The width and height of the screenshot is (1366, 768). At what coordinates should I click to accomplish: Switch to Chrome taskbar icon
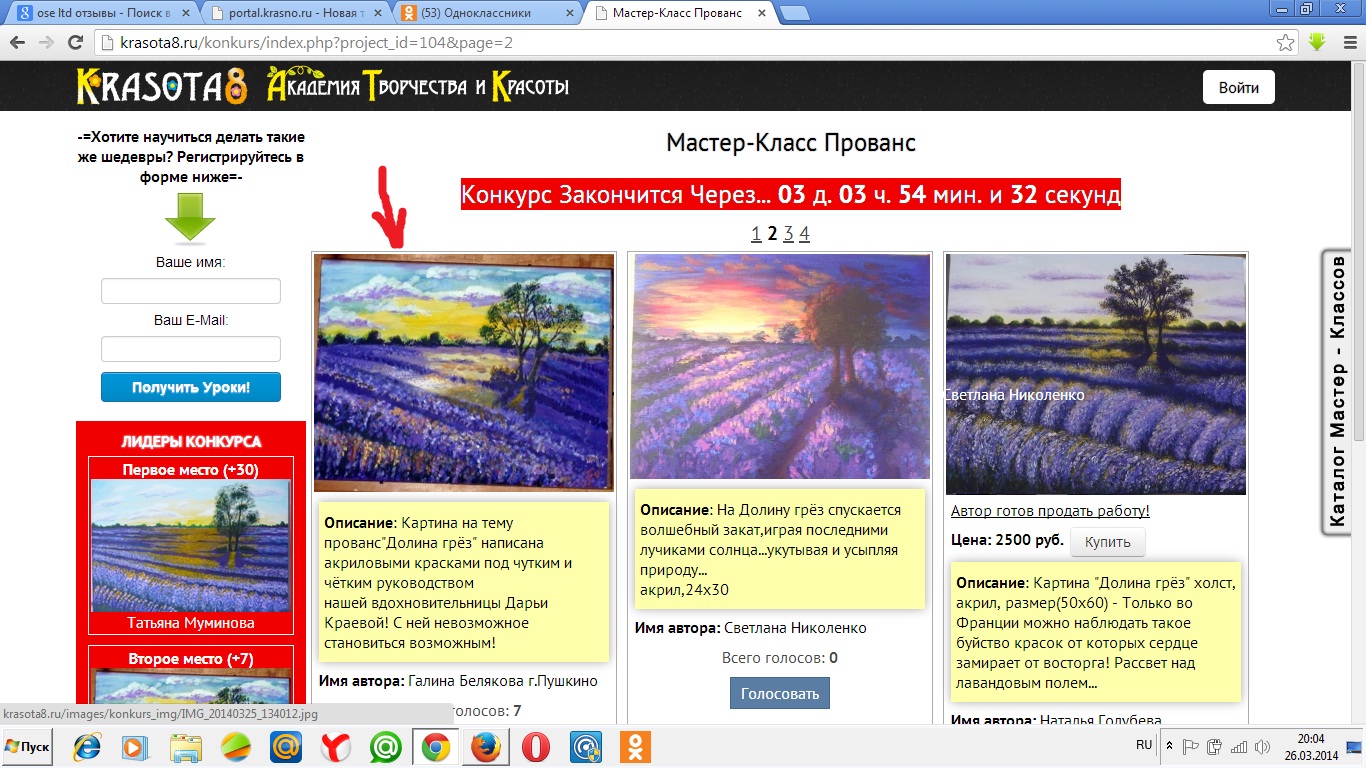click(436, 747)
